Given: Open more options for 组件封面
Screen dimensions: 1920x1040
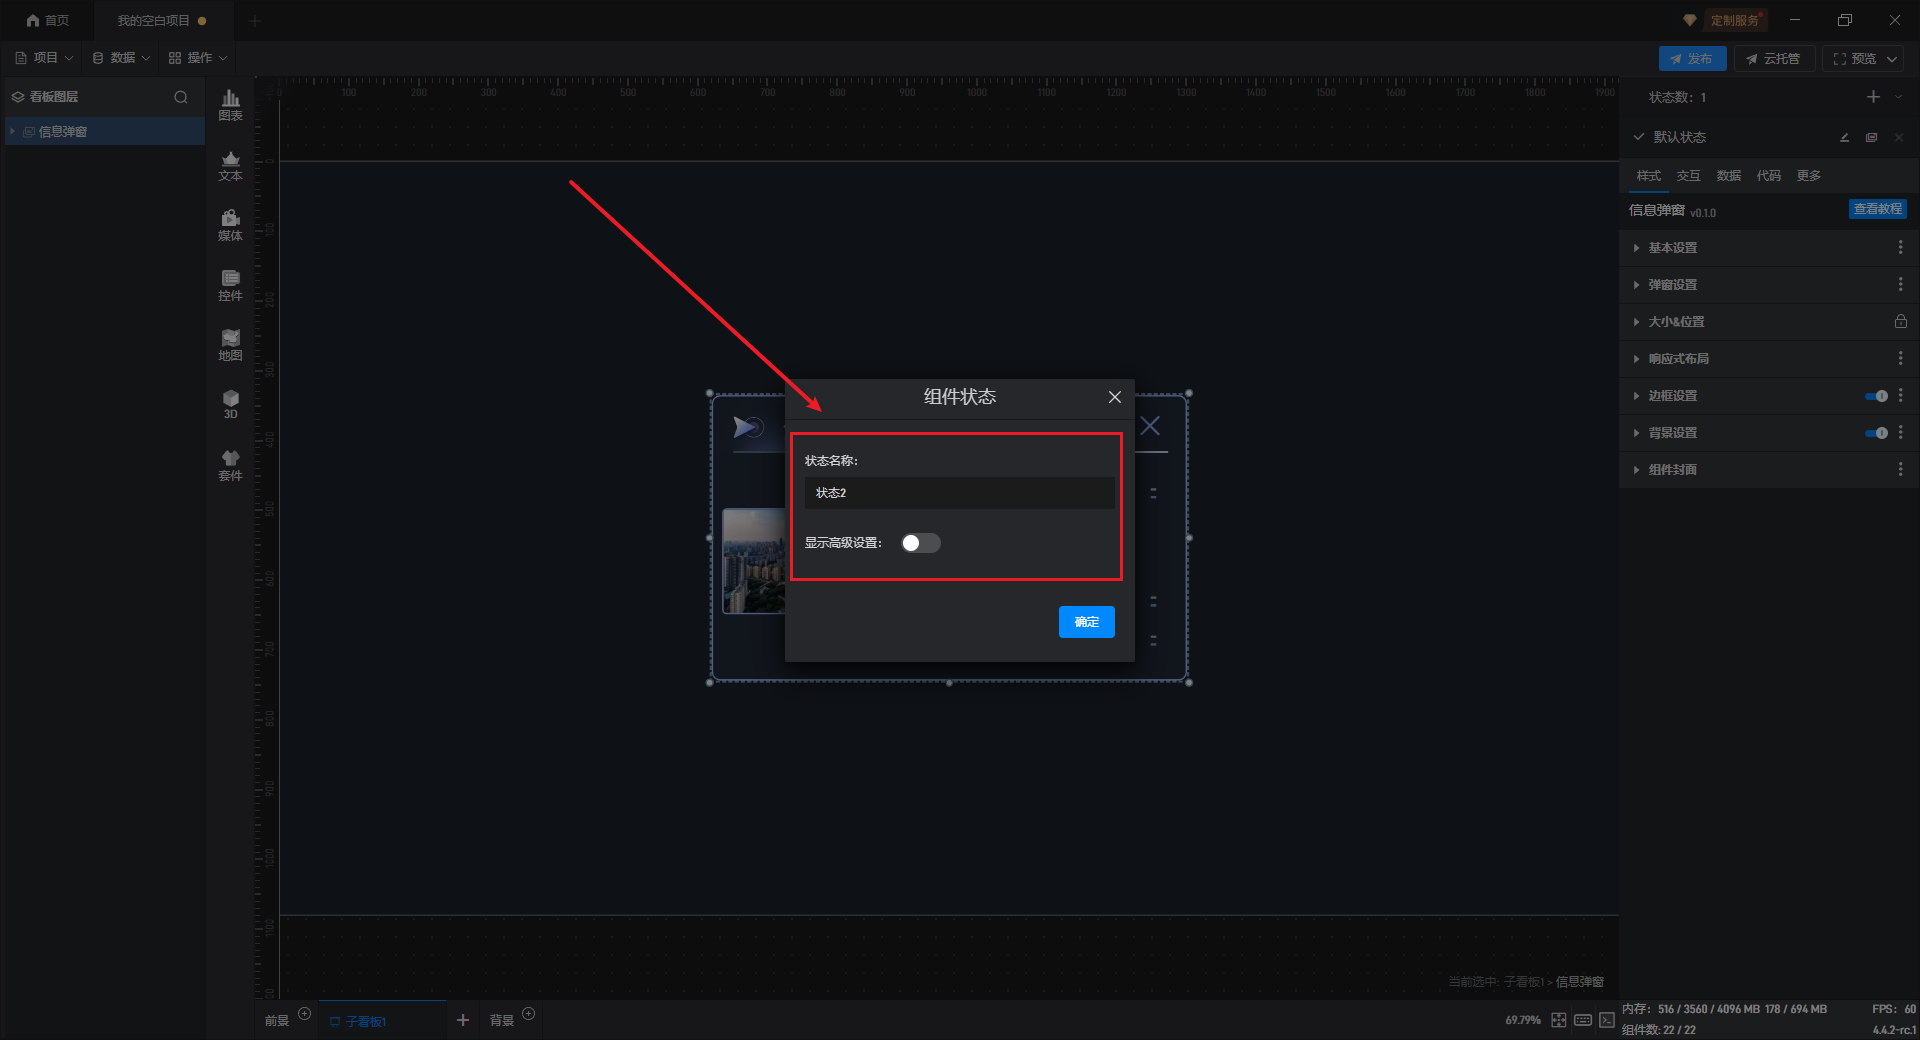Looking at the screenshot, I should 1900,469.
